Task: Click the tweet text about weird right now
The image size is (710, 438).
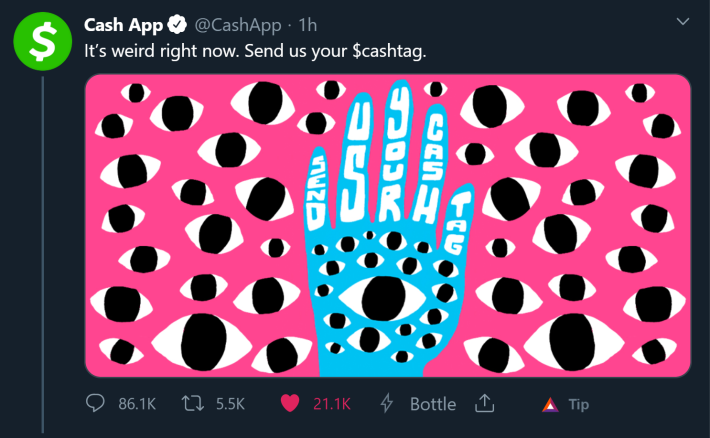Action: pyautogui.click(x=255, y=51)
